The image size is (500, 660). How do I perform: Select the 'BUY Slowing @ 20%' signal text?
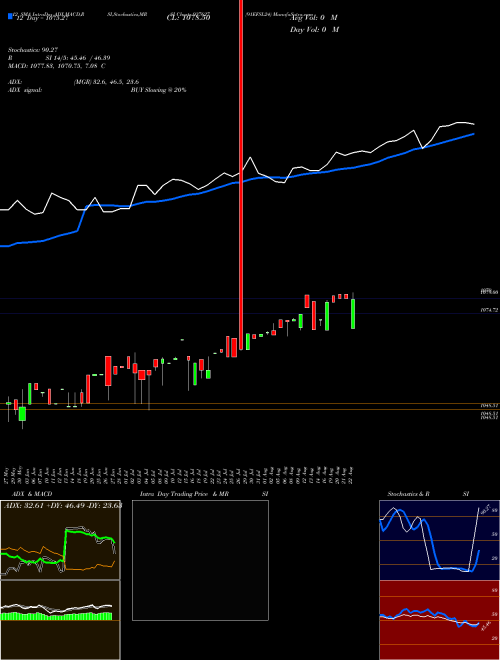159,90
